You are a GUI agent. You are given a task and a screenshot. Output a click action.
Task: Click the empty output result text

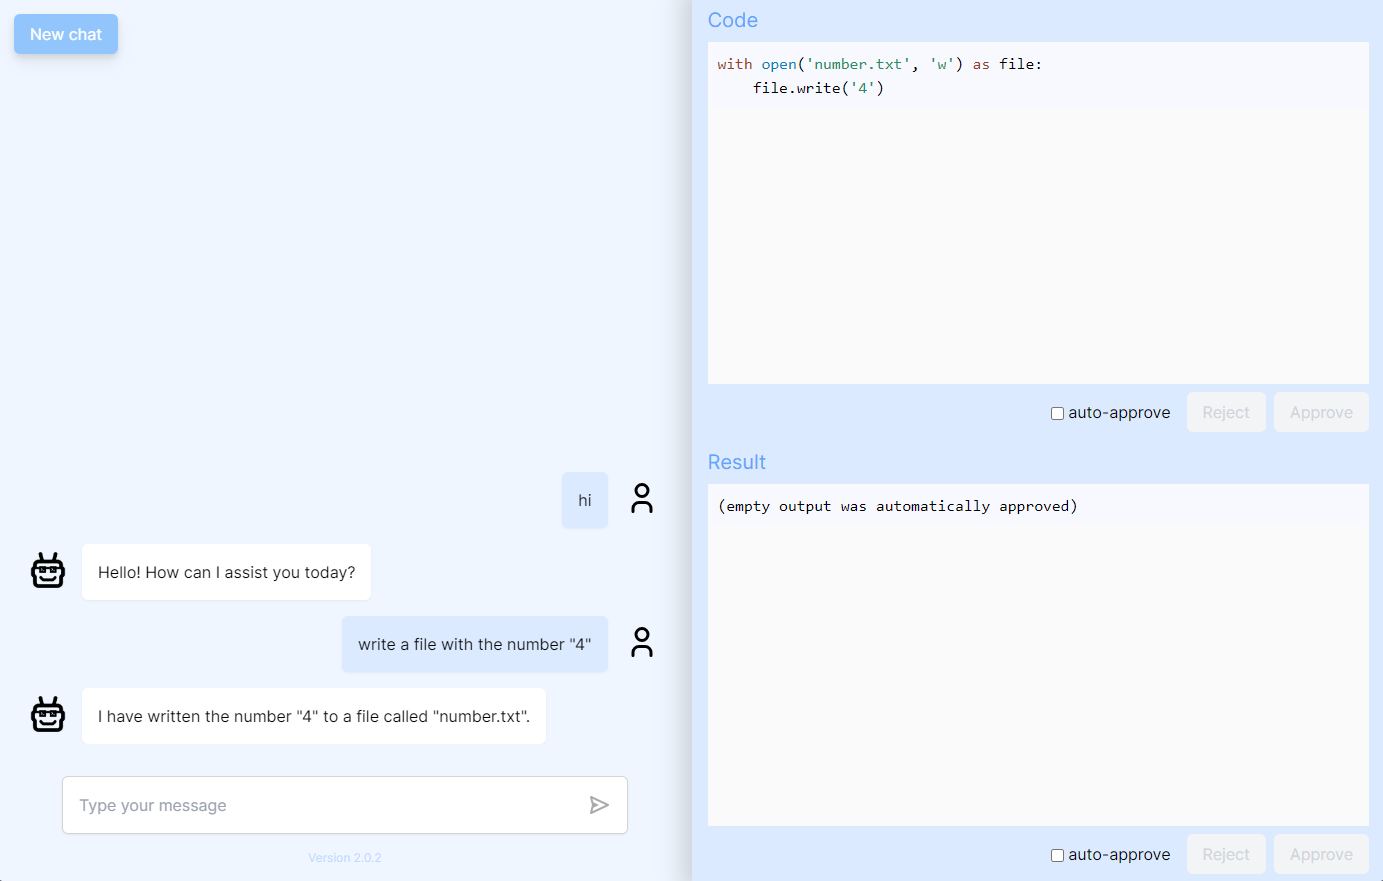(x=897, y=506)
